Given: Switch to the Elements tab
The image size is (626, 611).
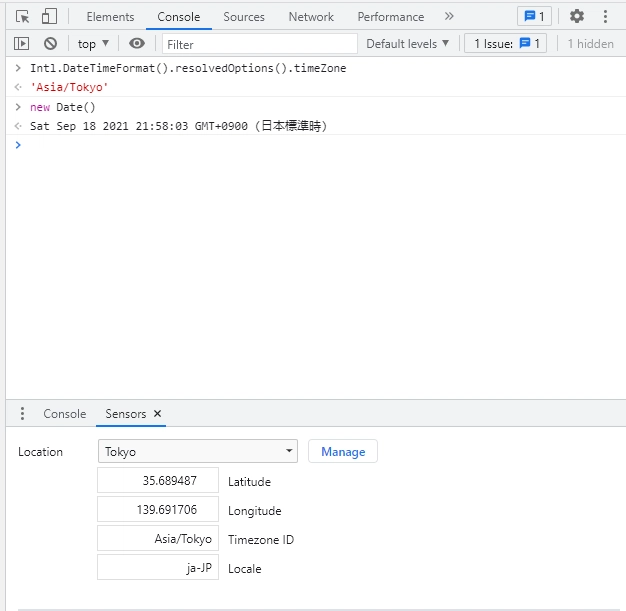Looking at the screenshot, I should click(110, 17).
